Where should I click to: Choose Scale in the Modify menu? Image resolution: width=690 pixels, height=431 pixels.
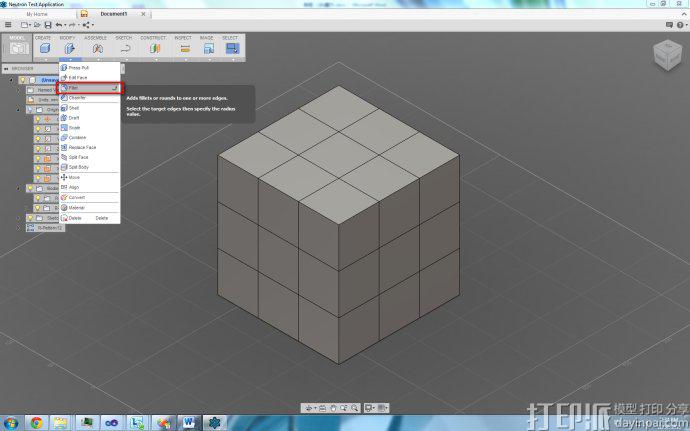tap(90, 128)
